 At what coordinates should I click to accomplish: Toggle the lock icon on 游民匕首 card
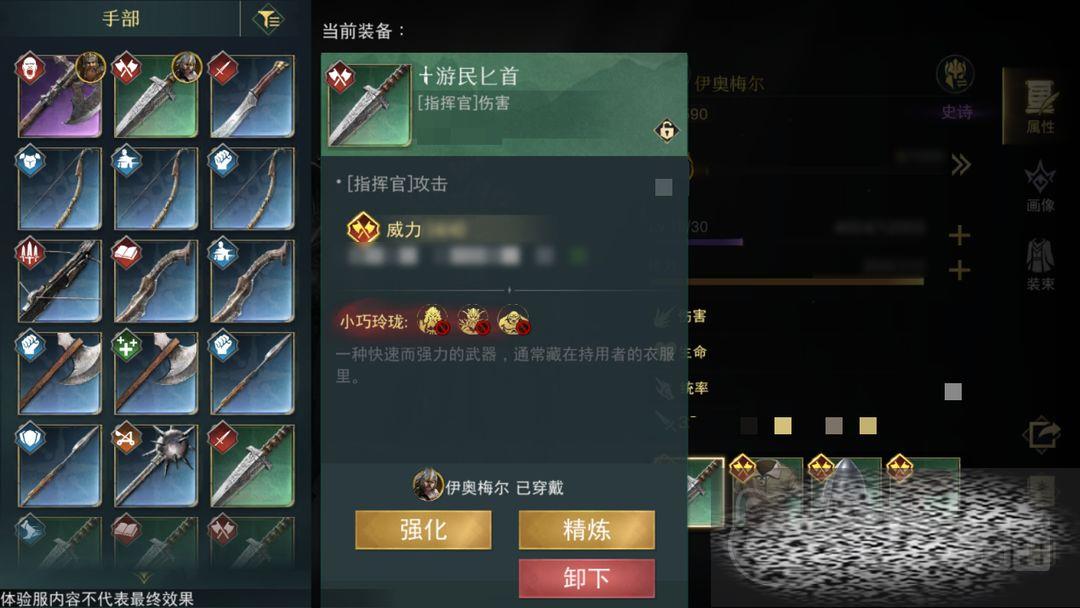(666, 130)
